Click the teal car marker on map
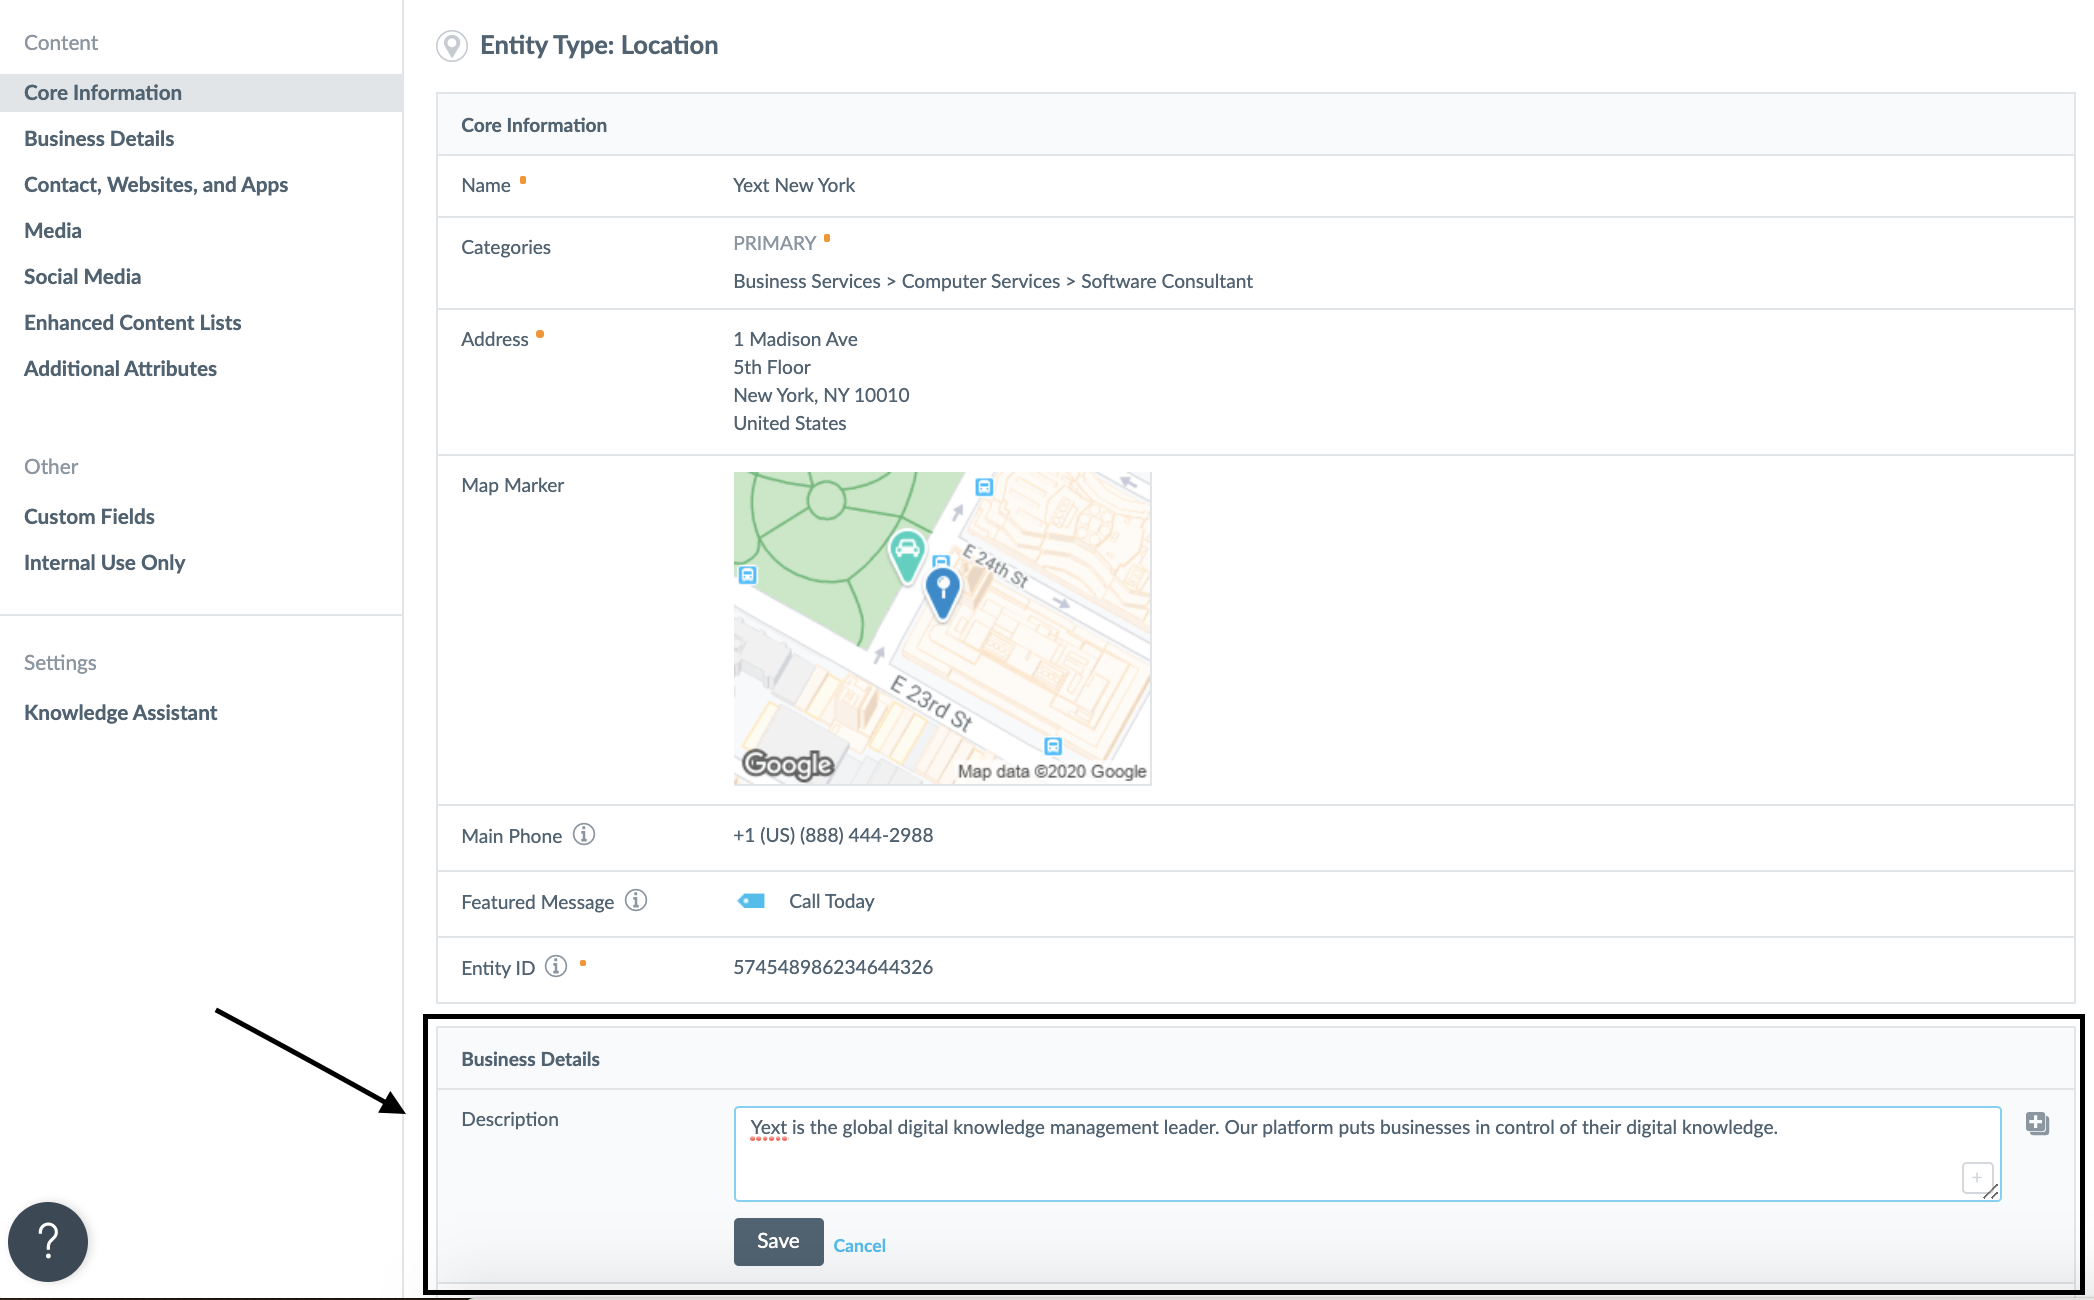 coord(907,553)
